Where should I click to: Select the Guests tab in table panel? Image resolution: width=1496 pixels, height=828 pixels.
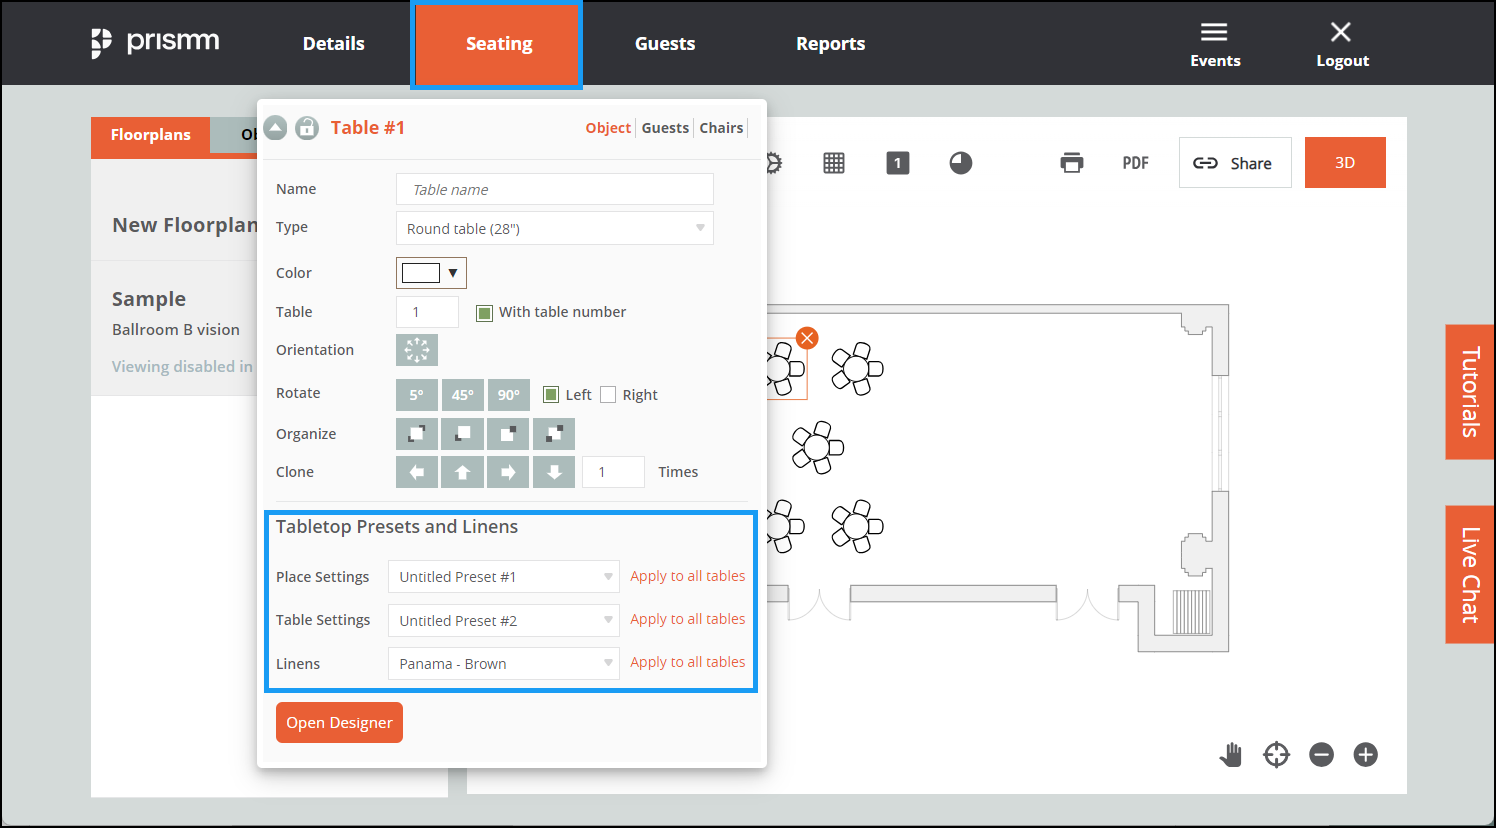(x=665, y=128)
